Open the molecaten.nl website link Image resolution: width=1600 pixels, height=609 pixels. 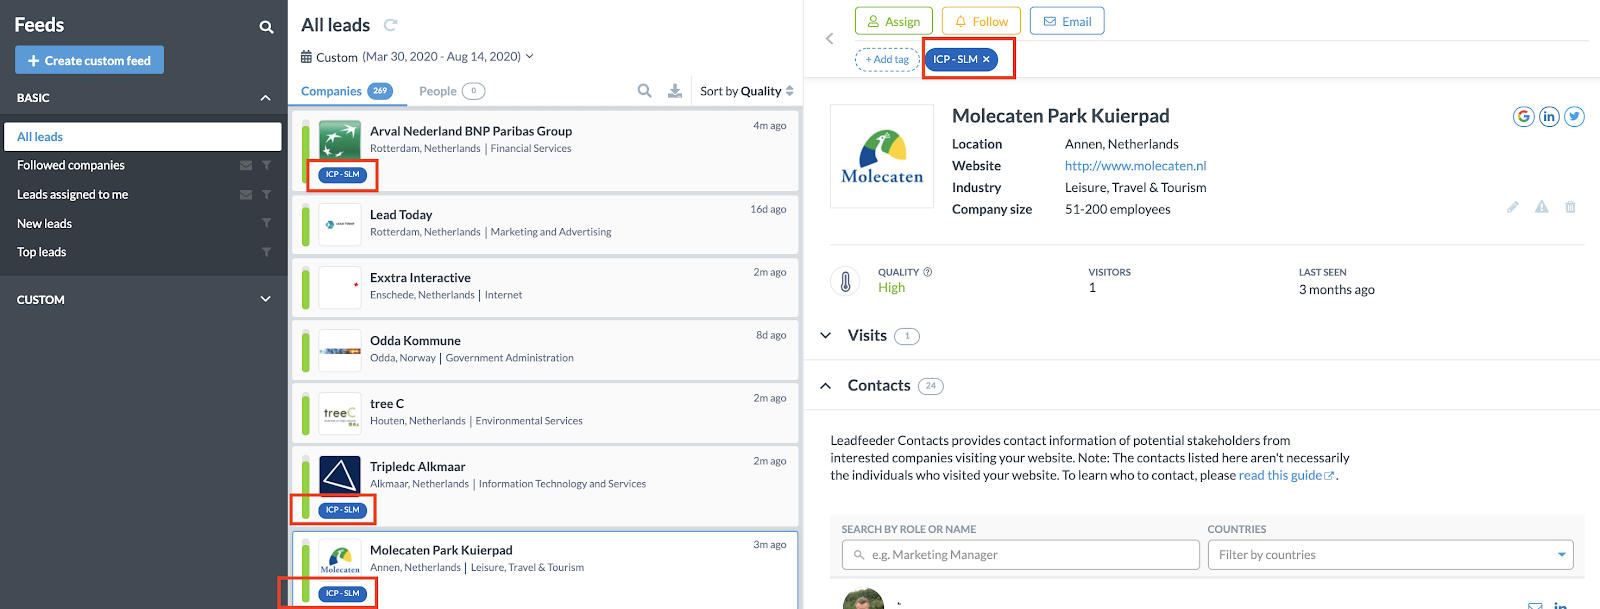(x=1135, y=166)
